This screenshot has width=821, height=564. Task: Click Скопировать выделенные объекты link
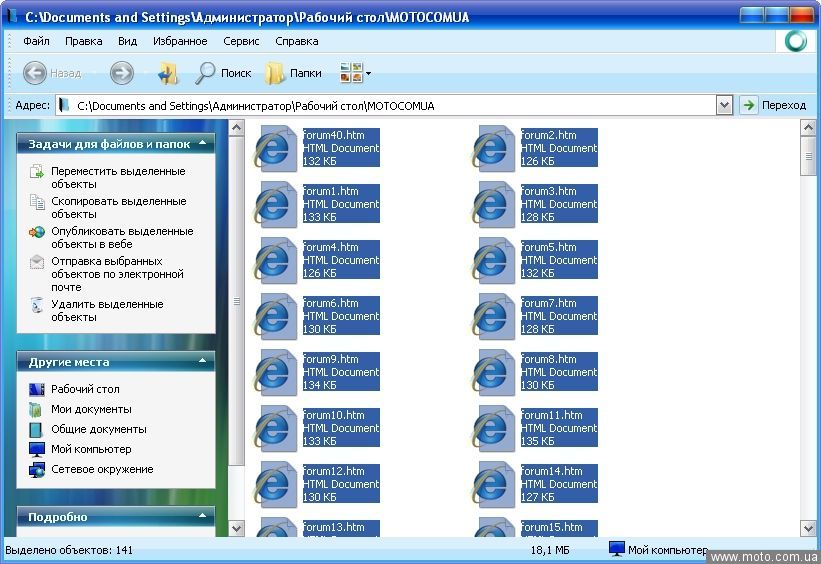[x=118, y=207]
